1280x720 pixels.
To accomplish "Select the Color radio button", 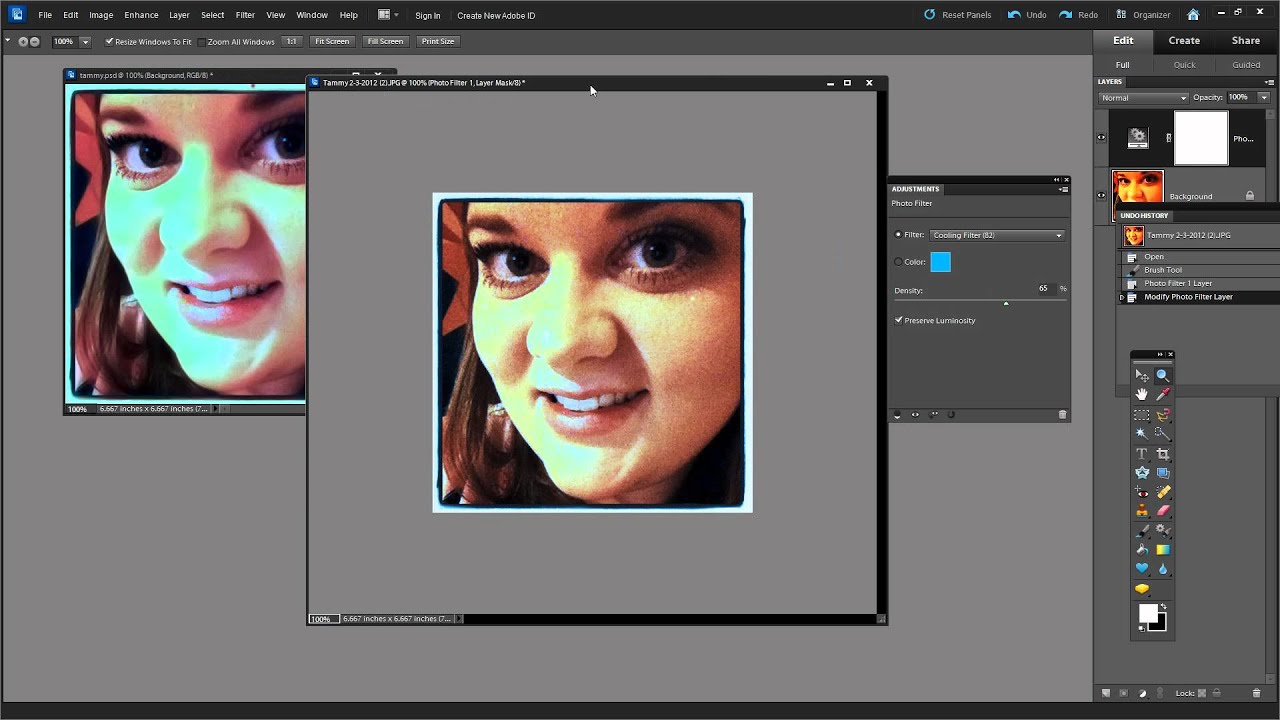I will click(x=898, y=262).
